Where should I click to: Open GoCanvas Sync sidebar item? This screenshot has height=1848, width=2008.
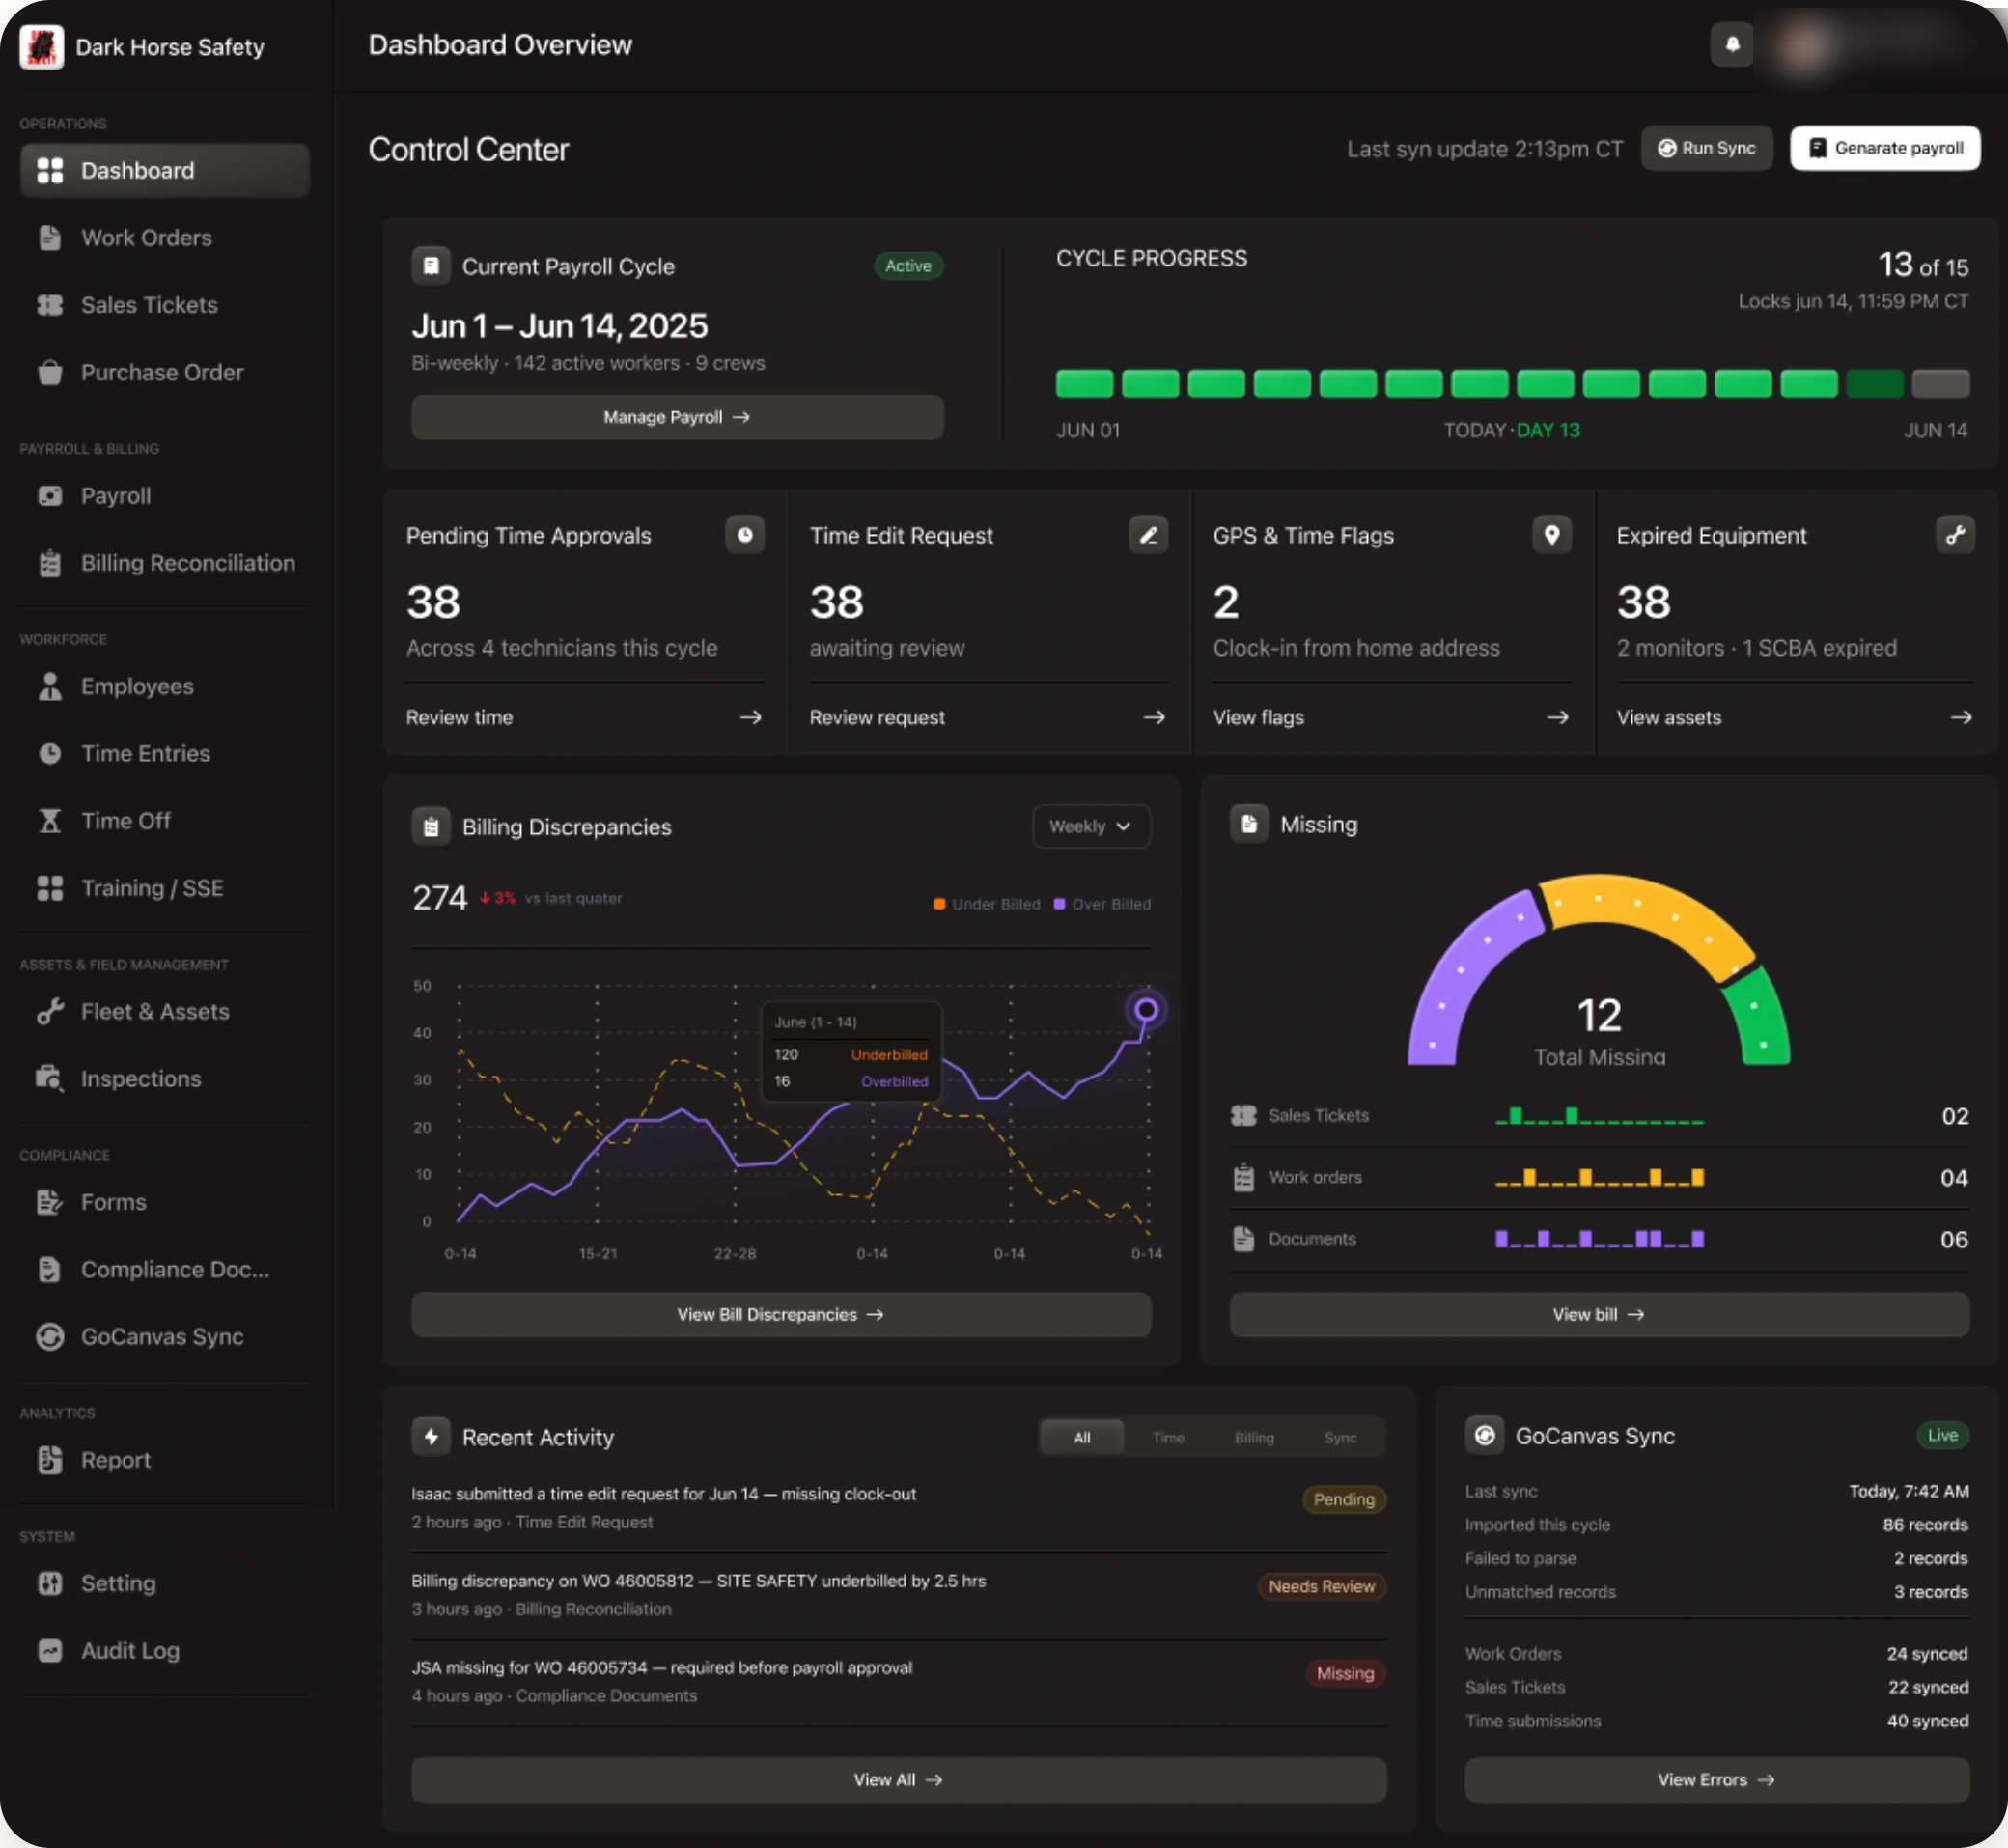pyautogui.click(x=165, y=1336)
